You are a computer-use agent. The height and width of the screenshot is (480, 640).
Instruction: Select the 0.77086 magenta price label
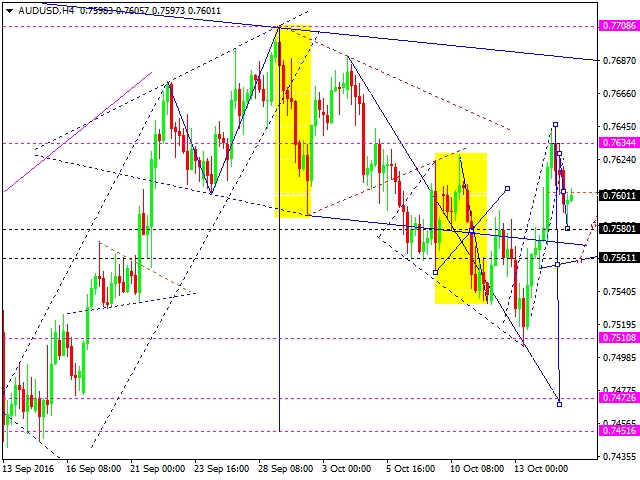619,26
